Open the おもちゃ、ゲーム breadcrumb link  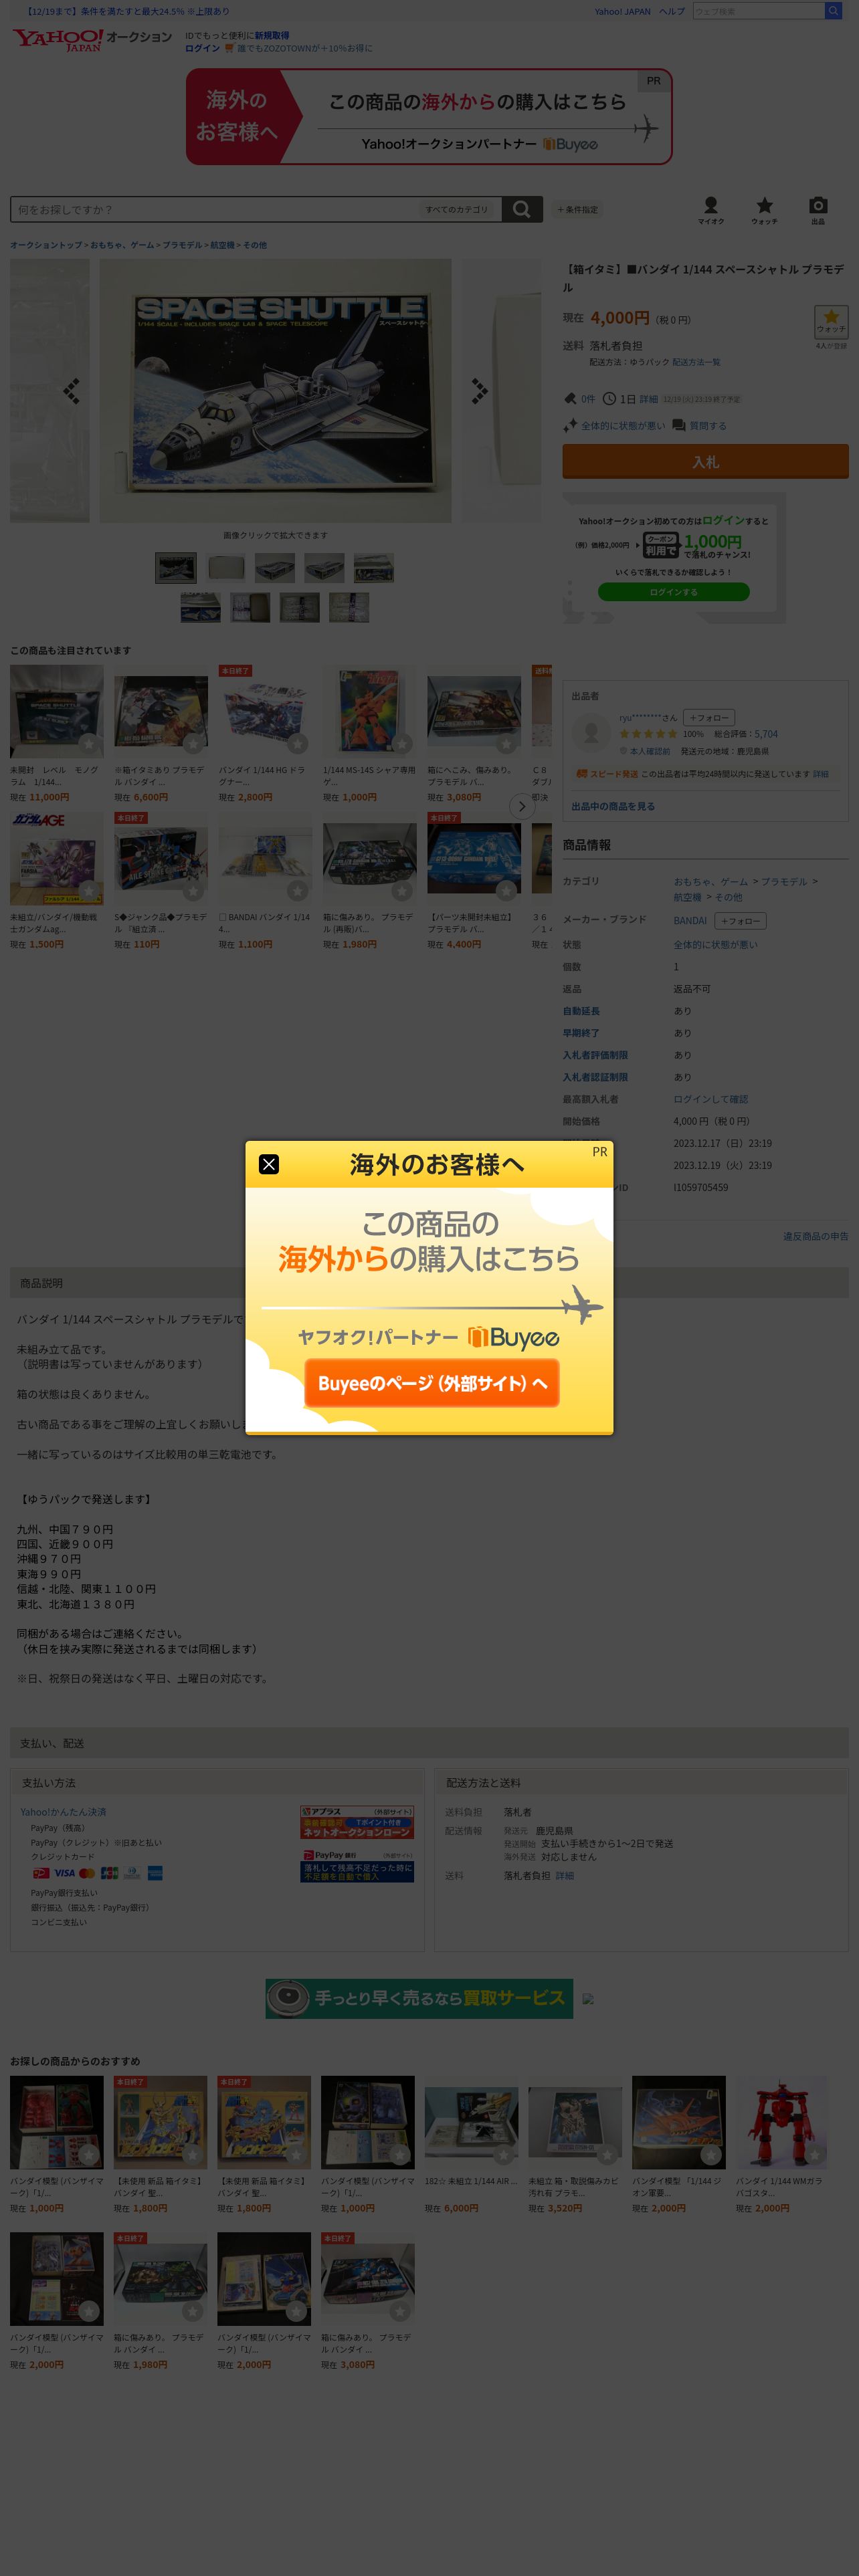tap(122, 245)
